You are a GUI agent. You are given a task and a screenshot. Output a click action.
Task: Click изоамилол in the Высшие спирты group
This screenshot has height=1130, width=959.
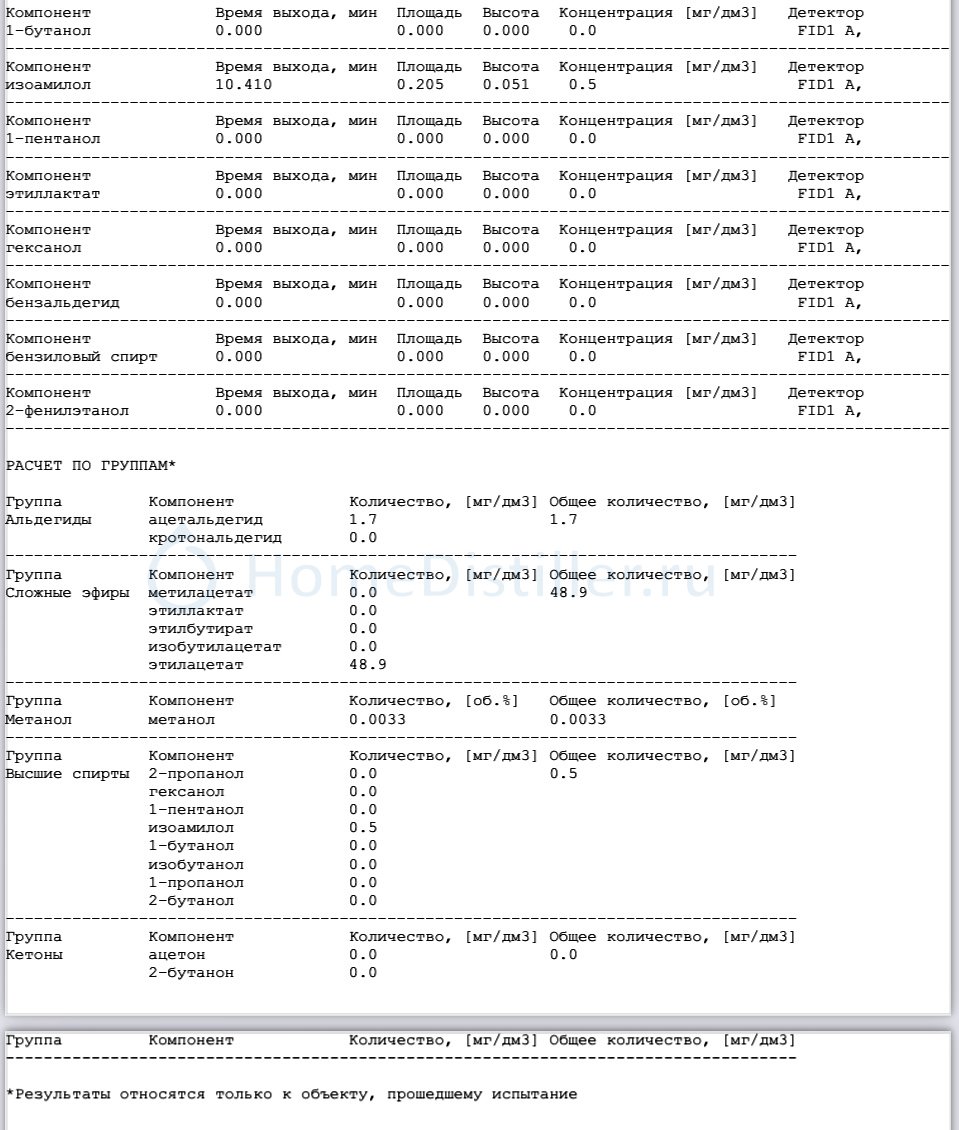[191, 828]
